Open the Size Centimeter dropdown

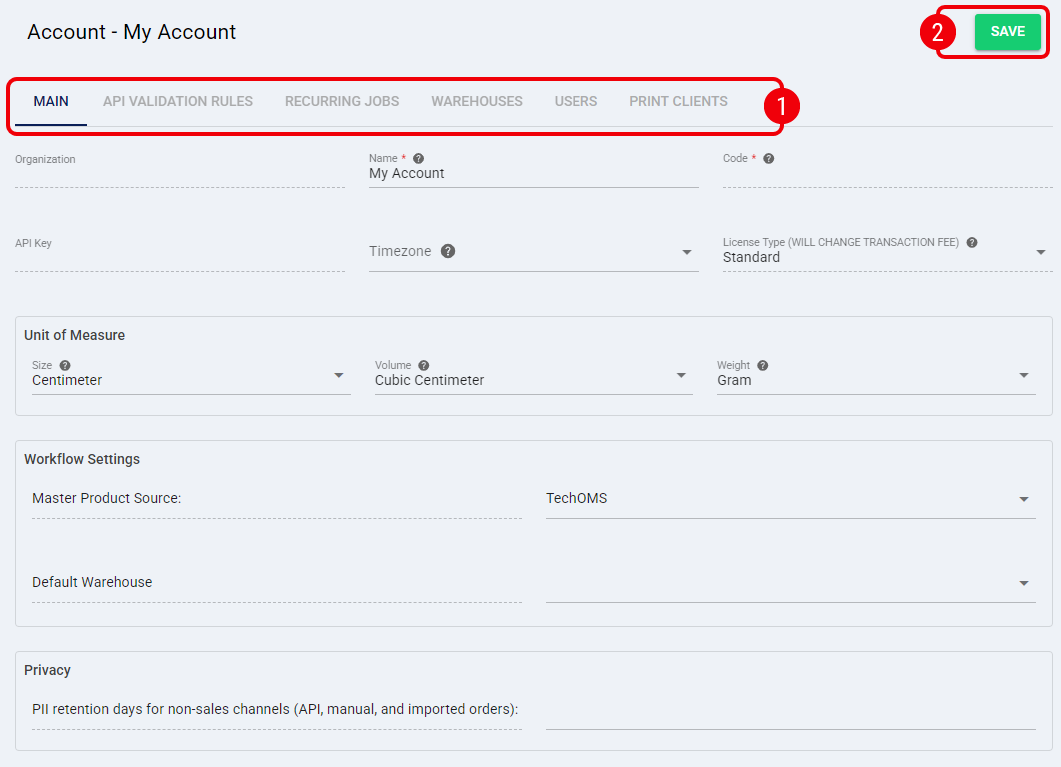click(191, 376)
